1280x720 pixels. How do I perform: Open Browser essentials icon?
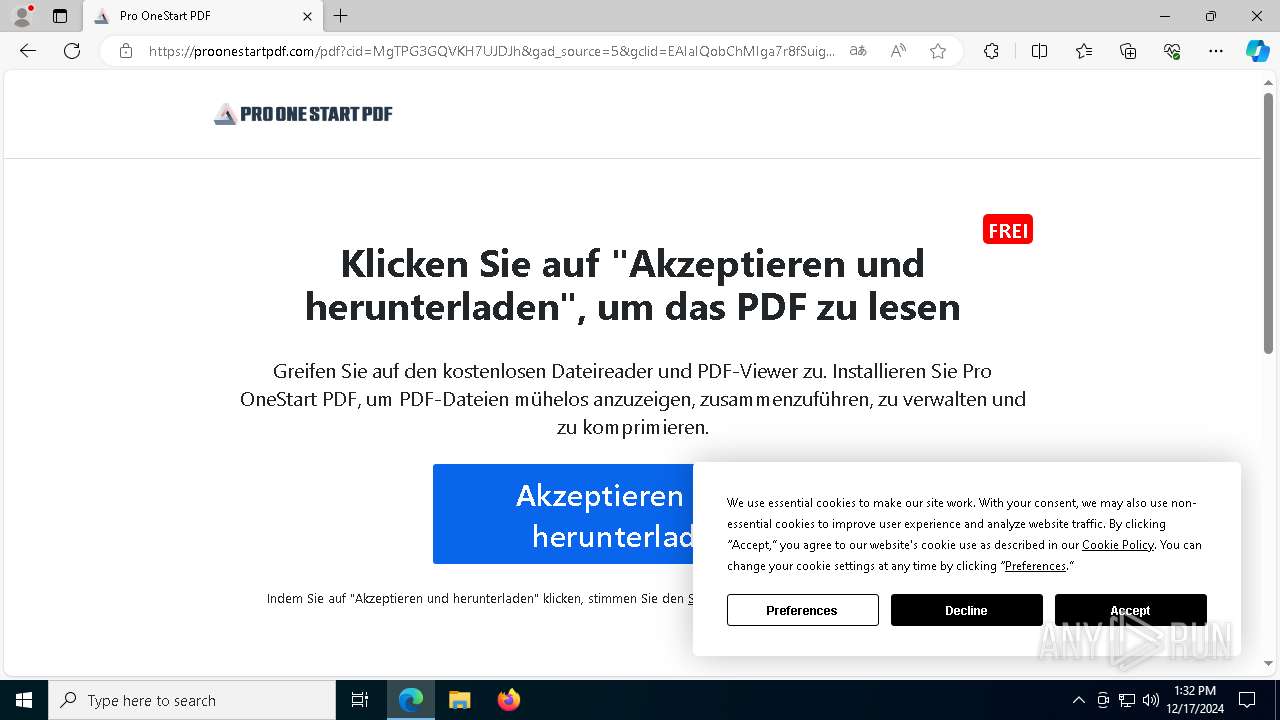(x=1172, y=51)
